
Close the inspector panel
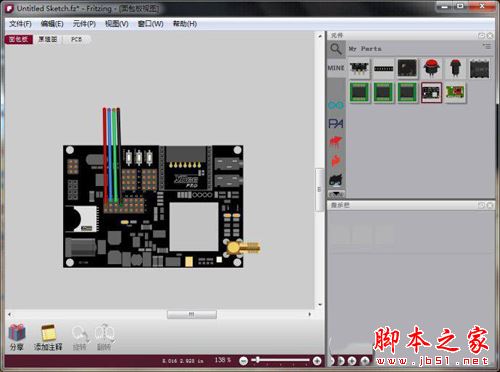490,205
